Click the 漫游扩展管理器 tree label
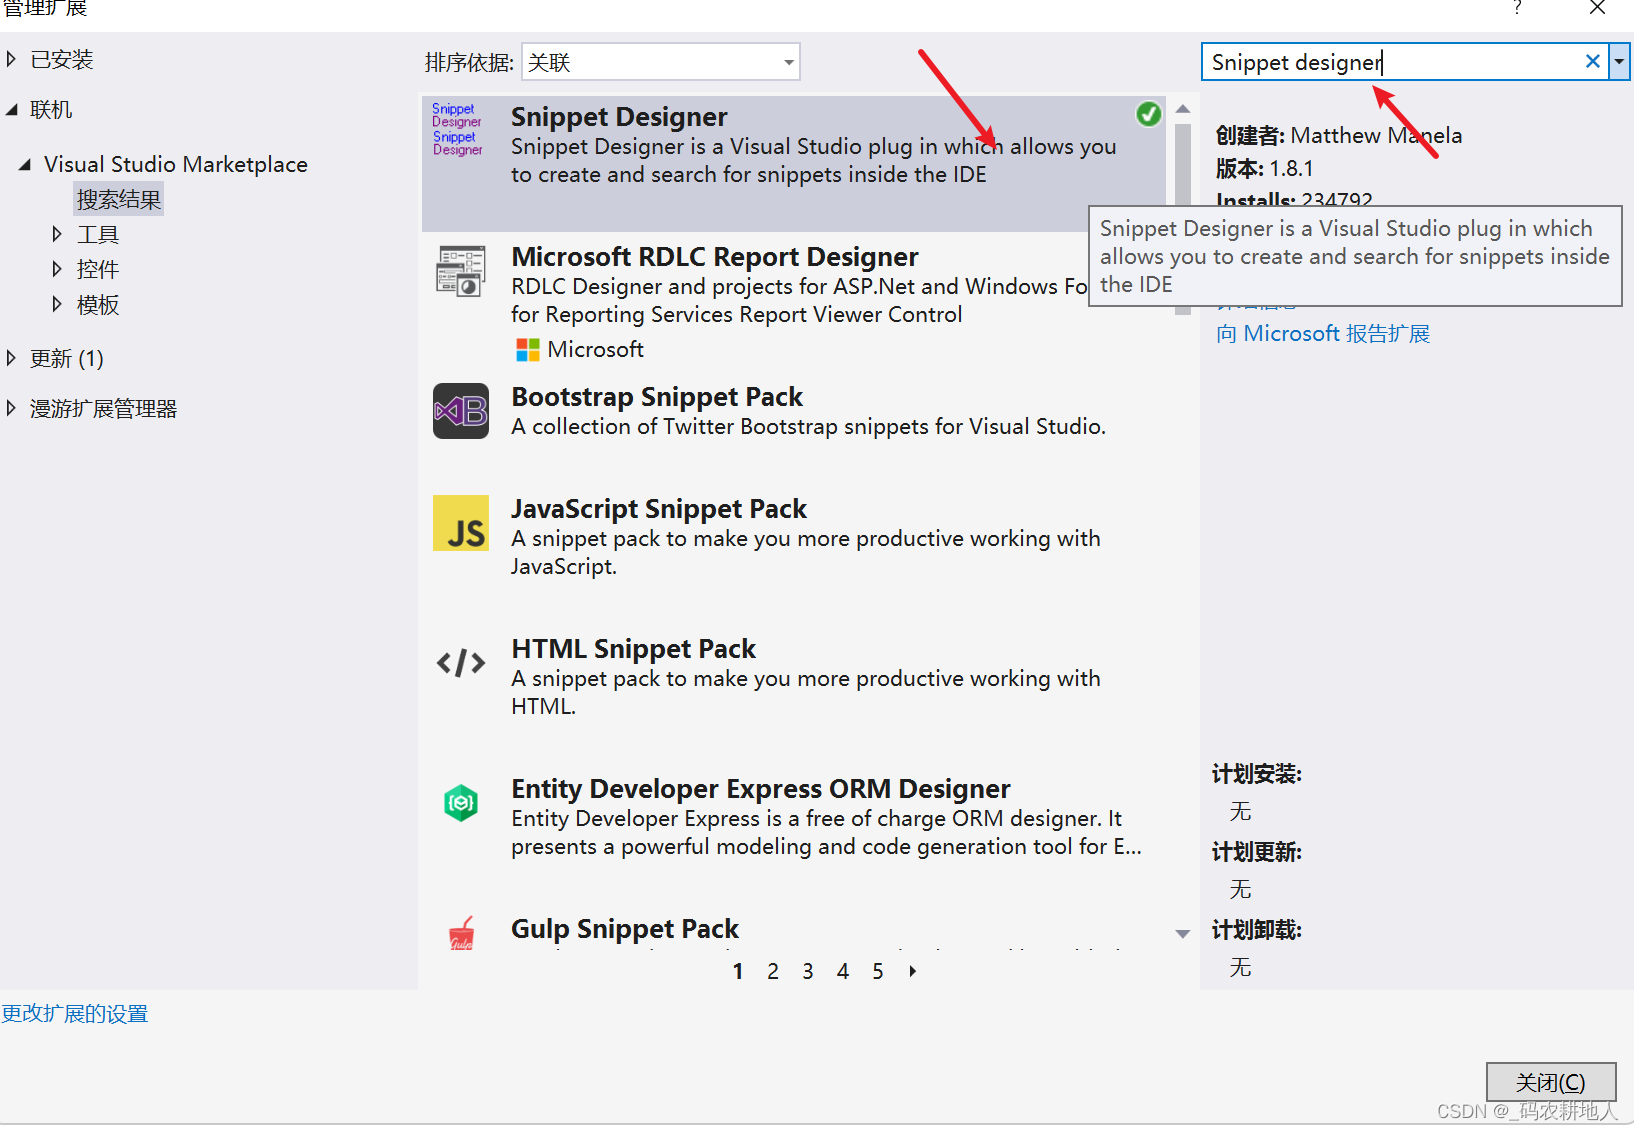Screen dimensions: 1634x1131 point(103,409)
